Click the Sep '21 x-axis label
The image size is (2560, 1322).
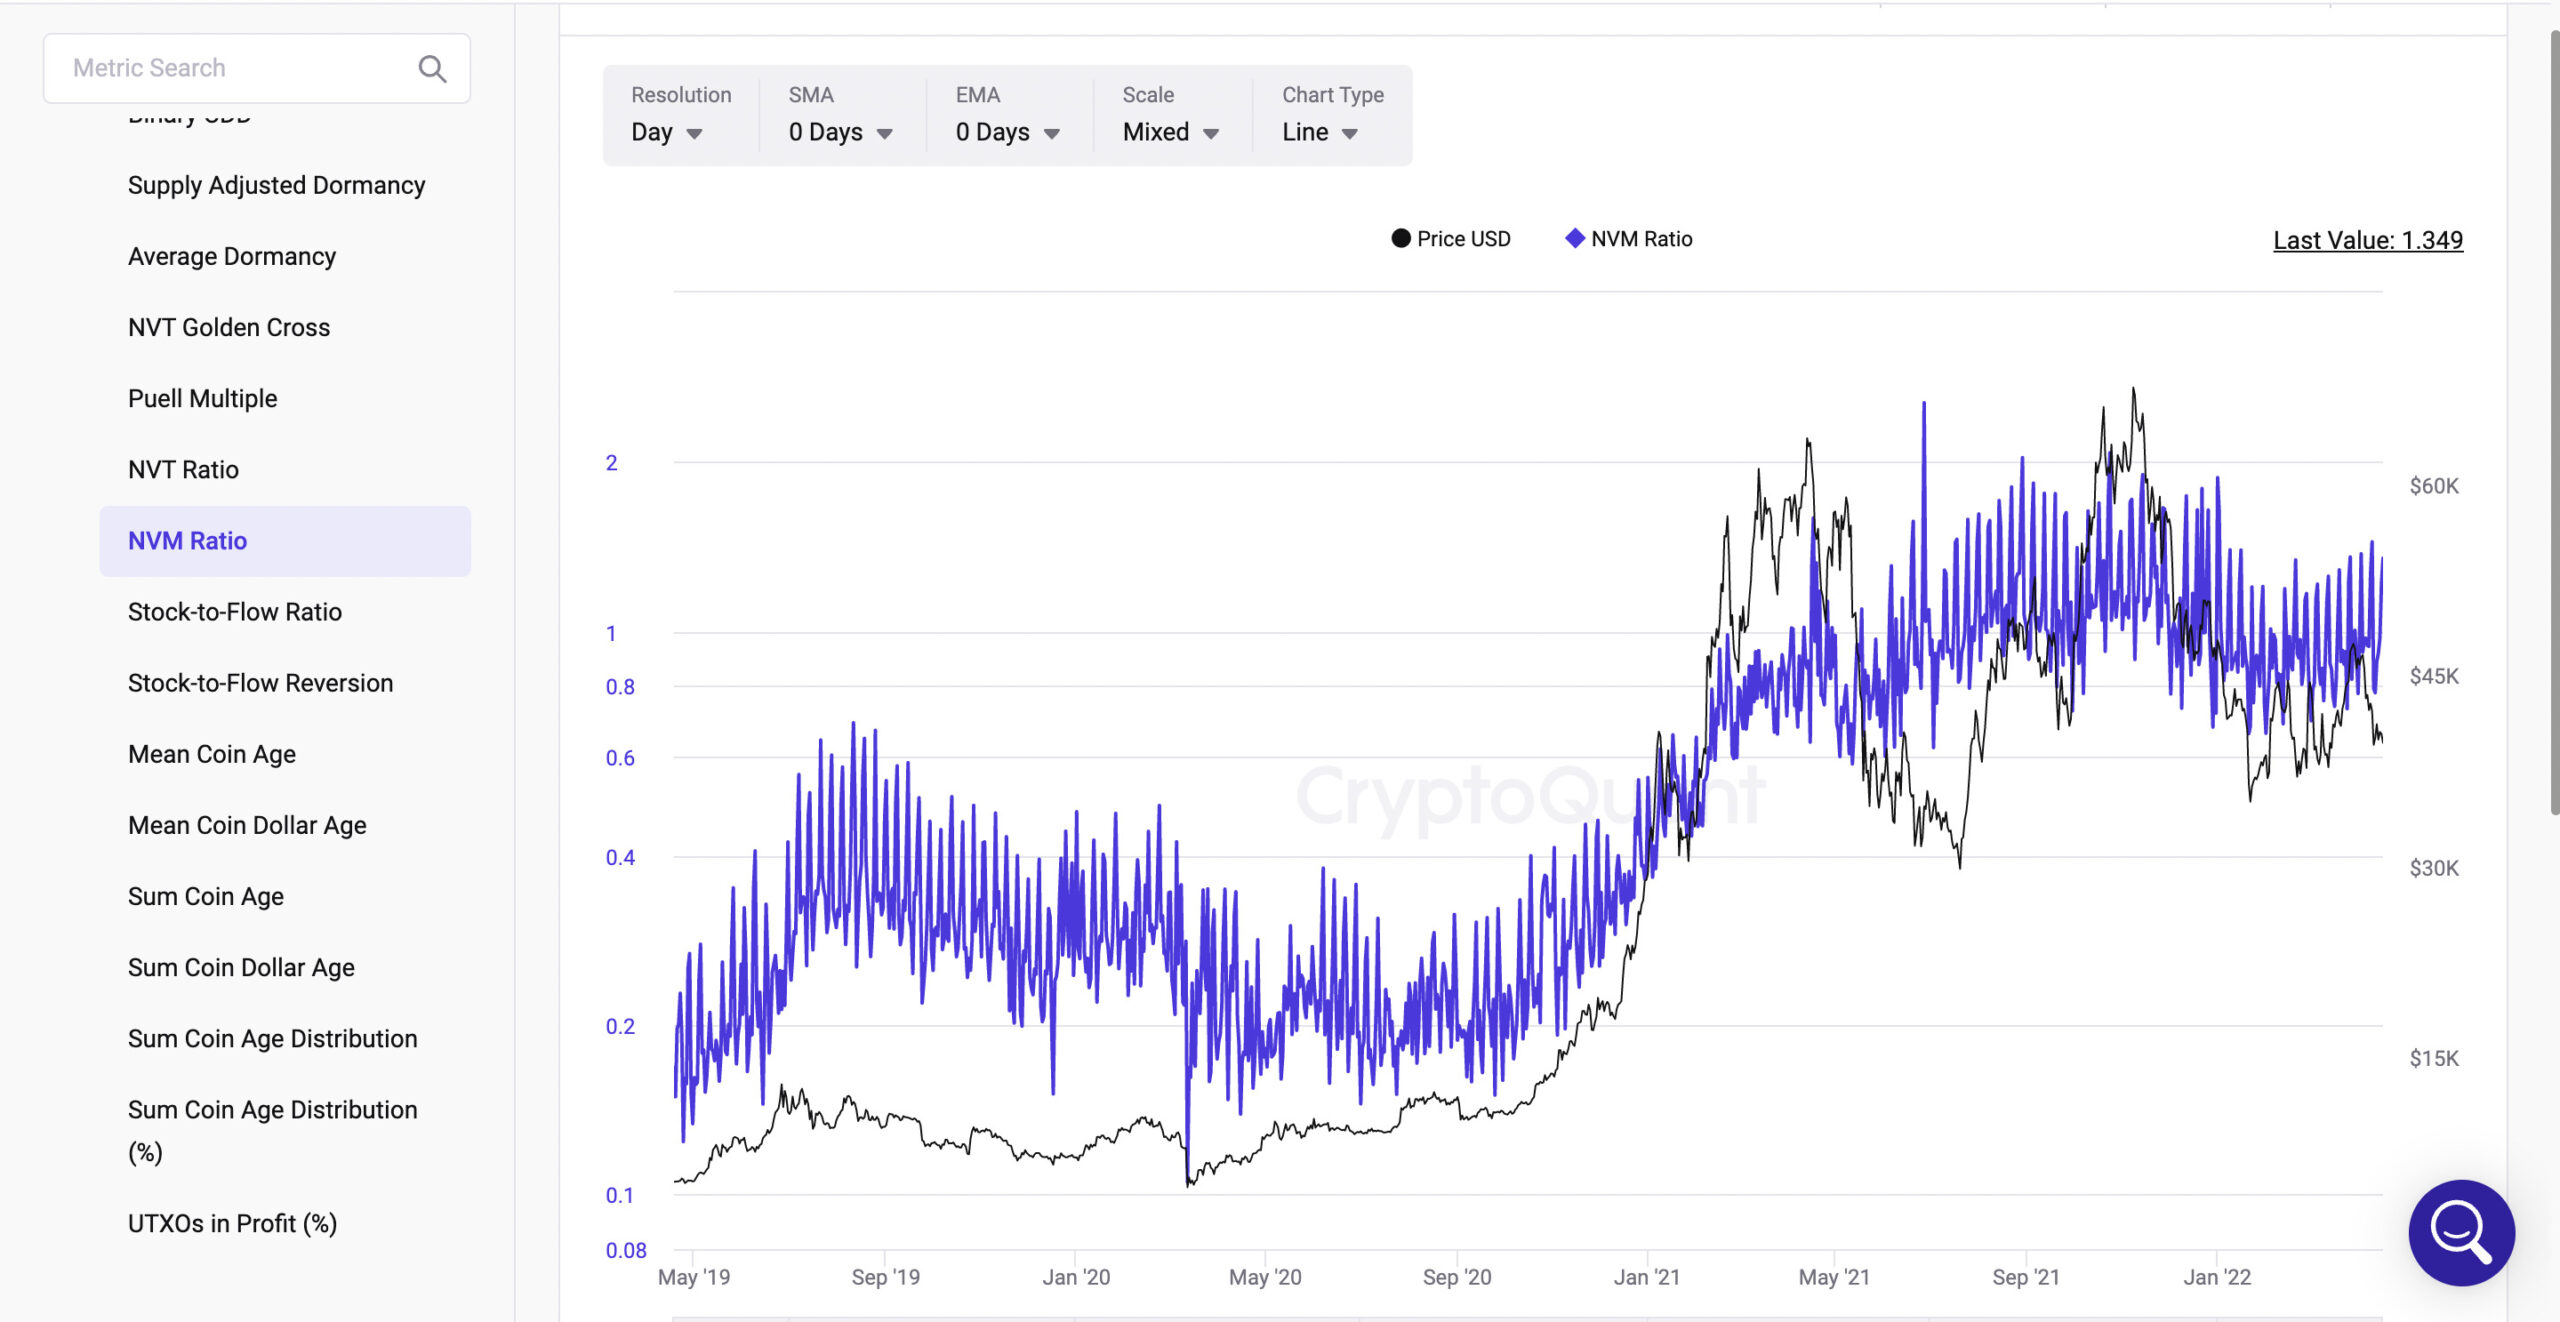(2026, 1277)
